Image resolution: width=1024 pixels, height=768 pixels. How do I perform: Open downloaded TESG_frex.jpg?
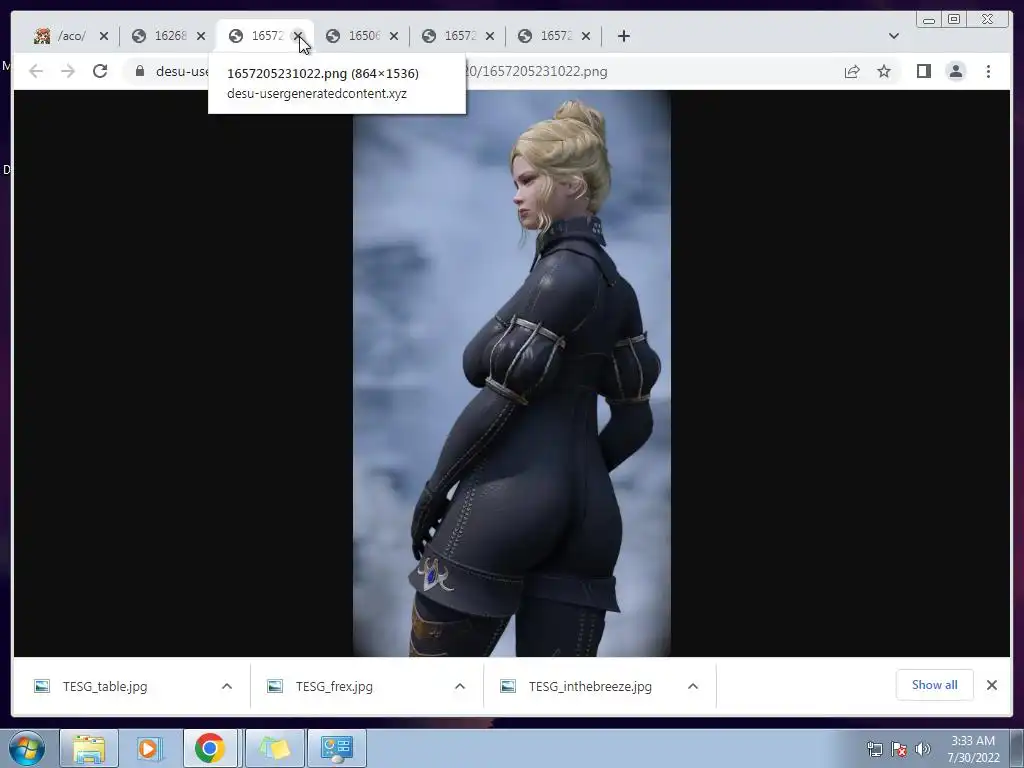[334, 686]
